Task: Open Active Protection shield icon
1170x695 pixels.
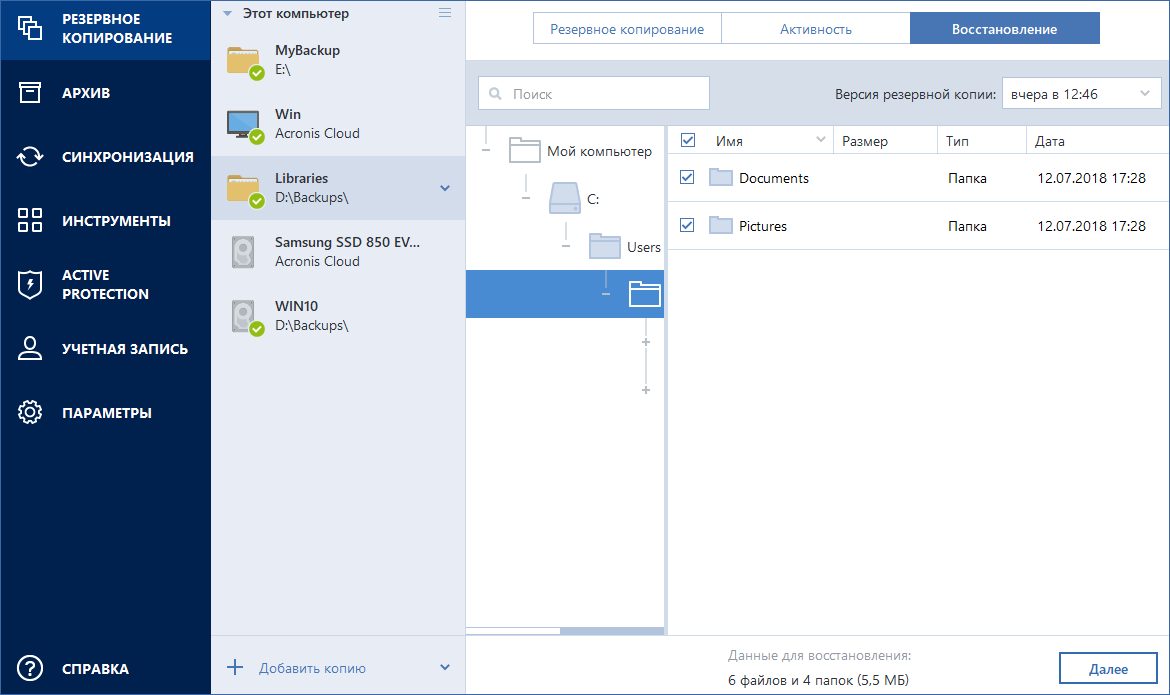Action: point(30,285)
